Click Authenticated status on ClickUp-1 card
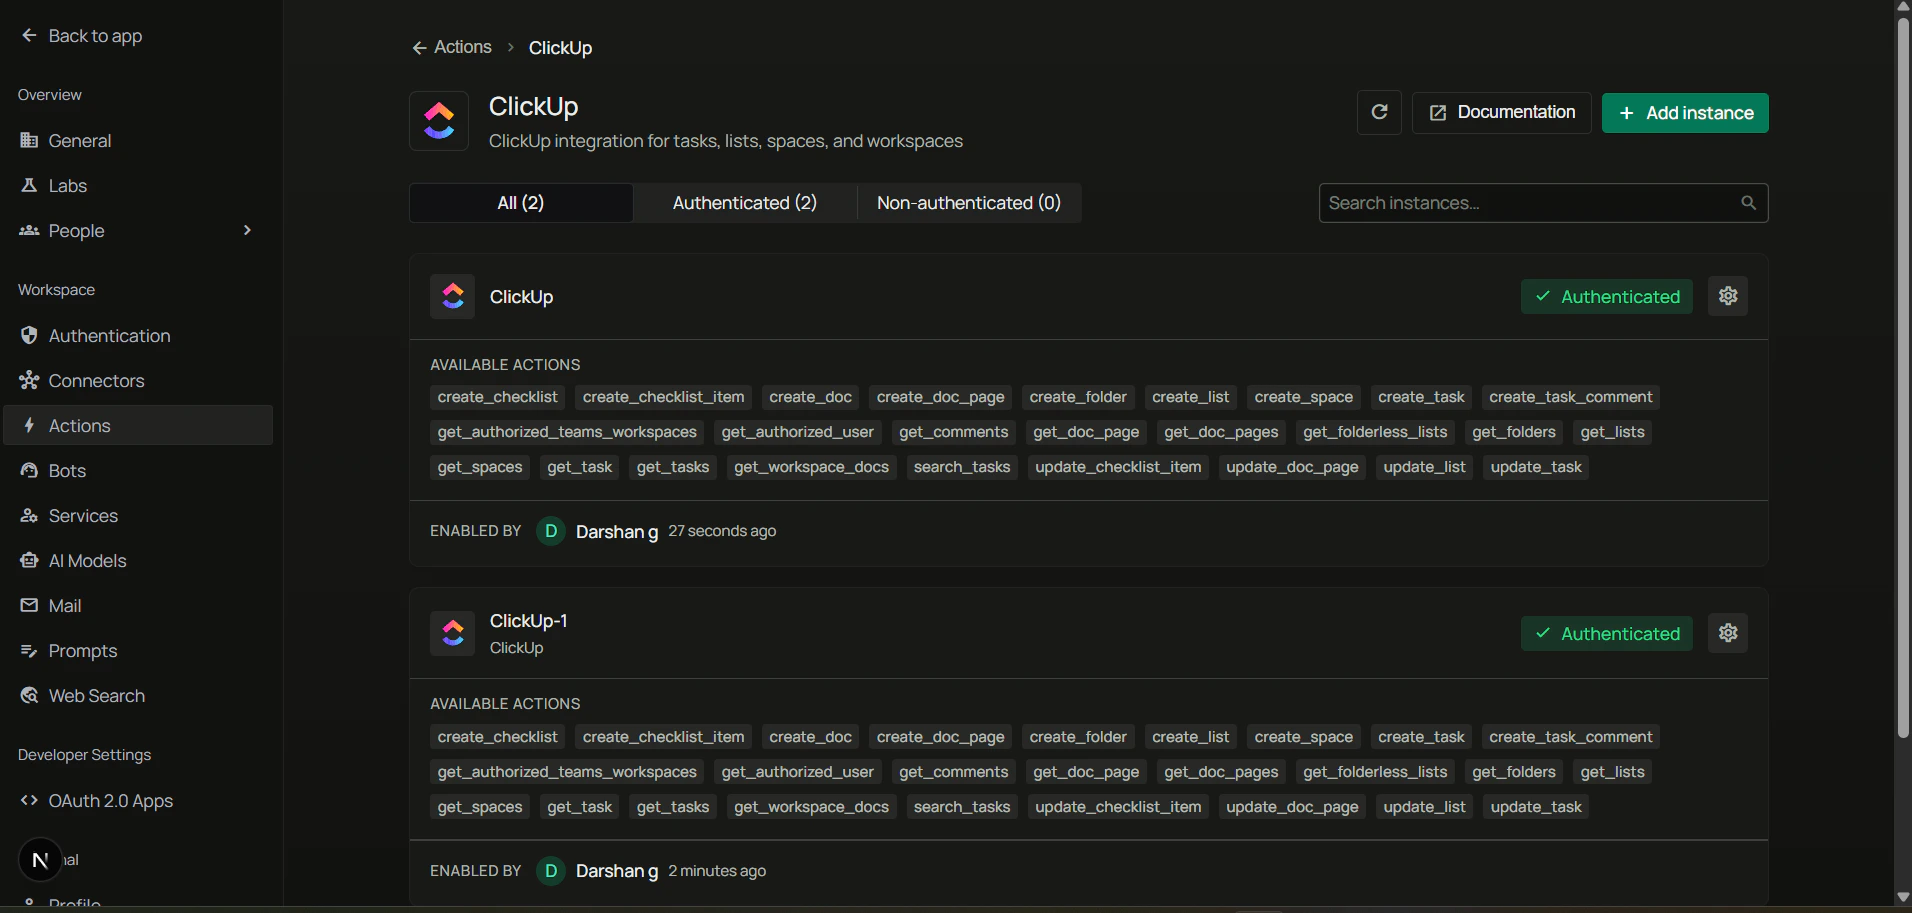 (x=1607, y=634)
